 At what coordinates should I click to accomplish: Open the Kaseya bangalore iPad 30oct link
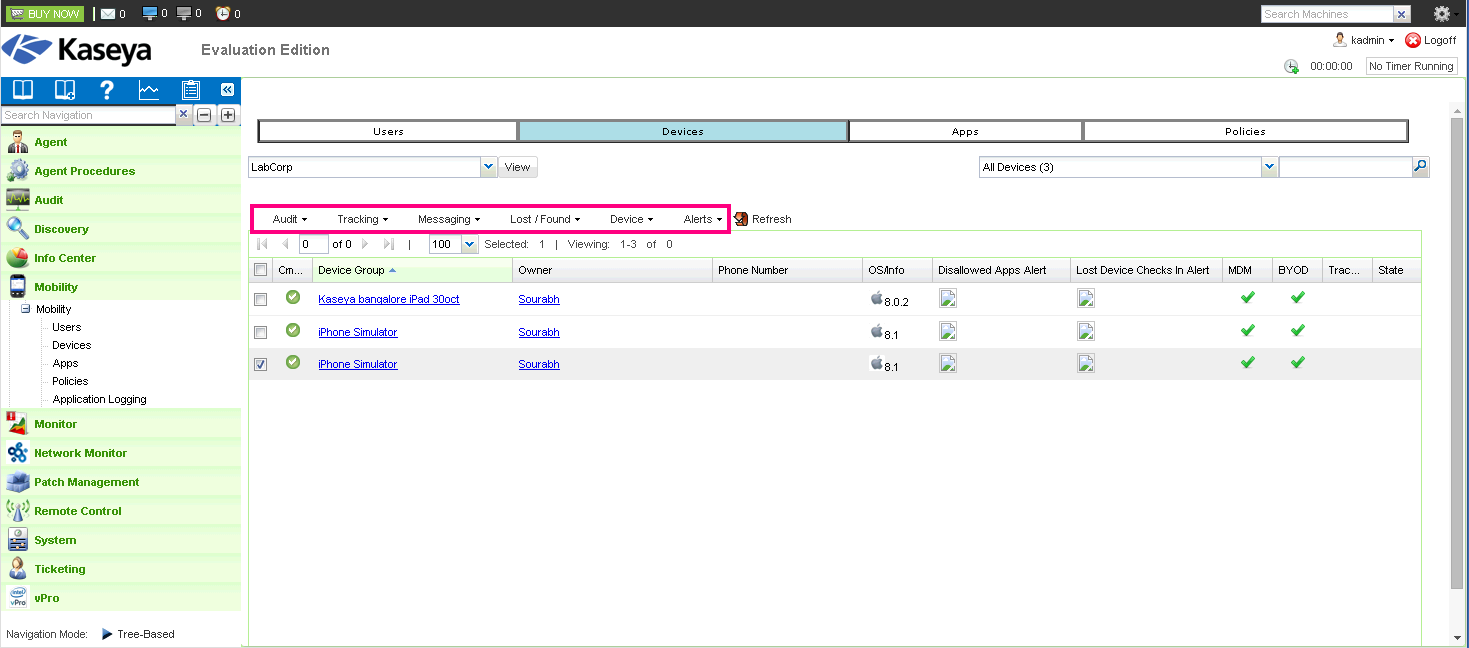coord(389,299)
